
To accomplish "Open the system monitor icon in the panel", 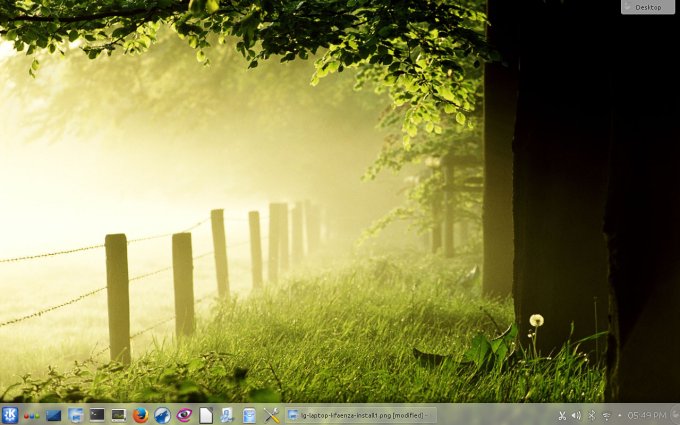I will (118, 415).
